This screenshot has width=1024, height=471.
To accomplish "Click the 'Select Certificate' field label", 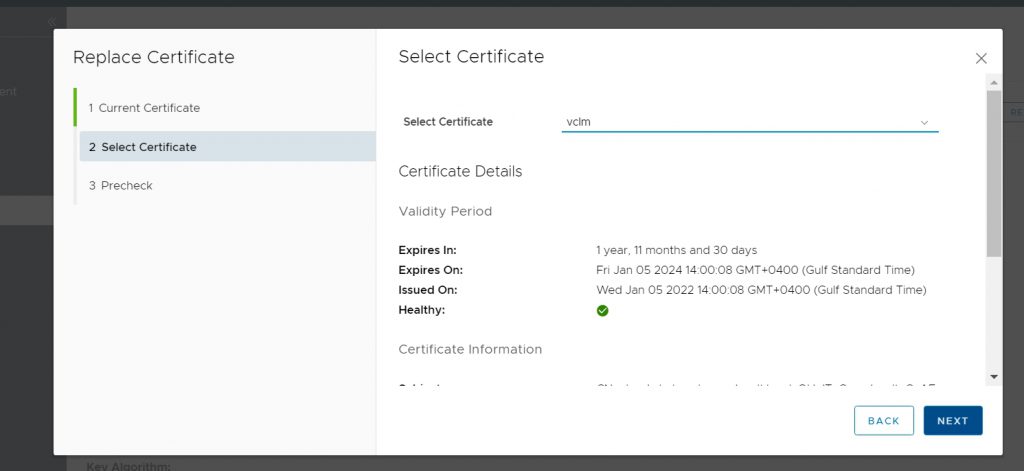I will tap(448, 122).
